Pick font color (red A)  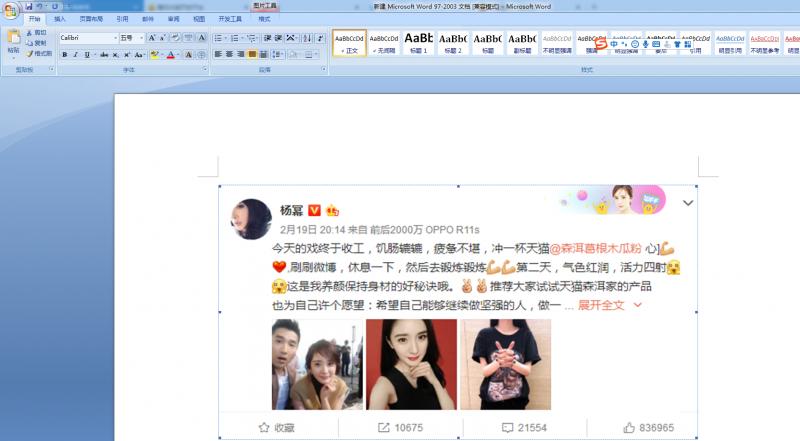171,55
